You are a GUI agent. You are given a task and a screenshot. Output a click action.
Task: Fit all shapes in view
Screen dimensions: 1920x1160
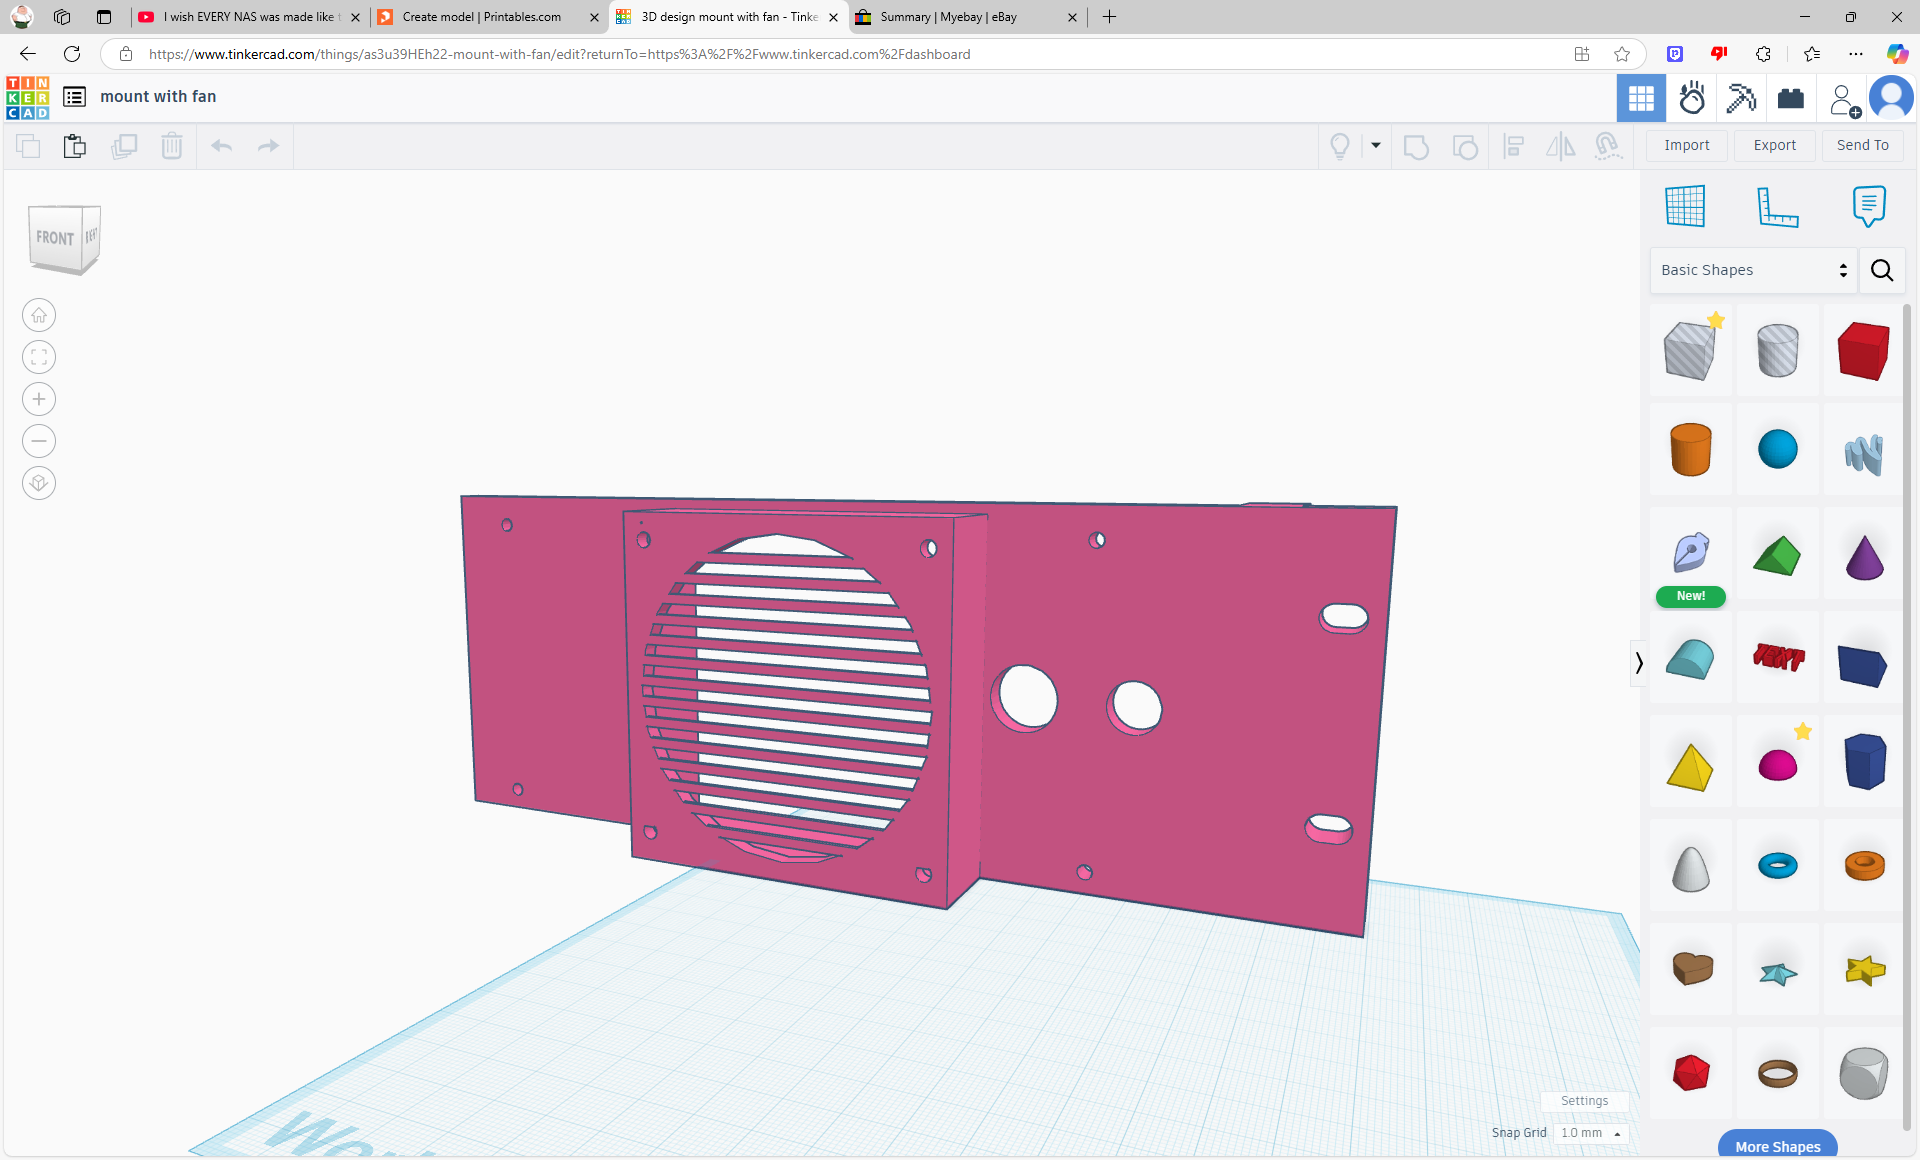[39, 358]
